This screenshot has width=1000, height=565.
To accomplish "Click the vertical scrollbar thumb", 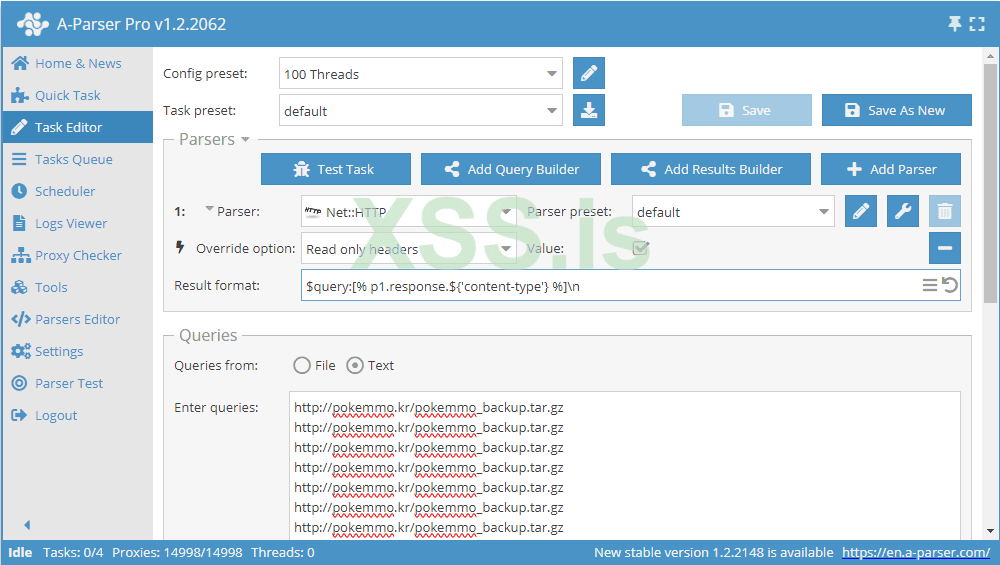I will tap(990, 185).
